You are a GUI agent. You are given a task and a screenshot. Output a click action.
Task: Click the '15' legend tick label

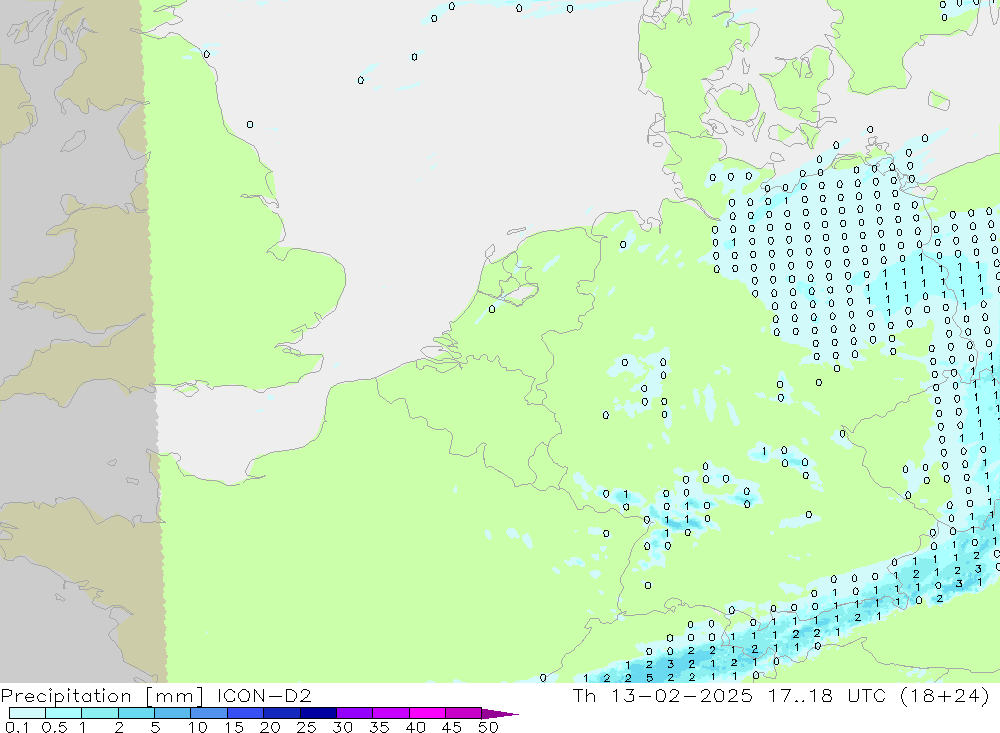point(234,727)
